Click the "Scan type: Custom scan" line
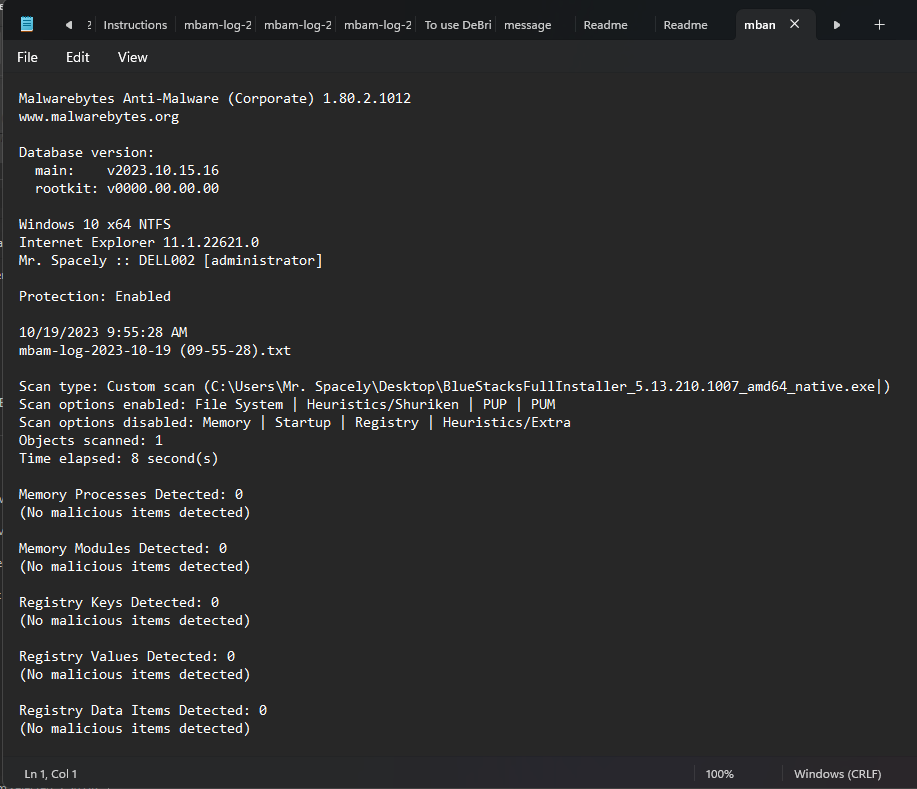 pyautogui.click(x=454, y=387)
